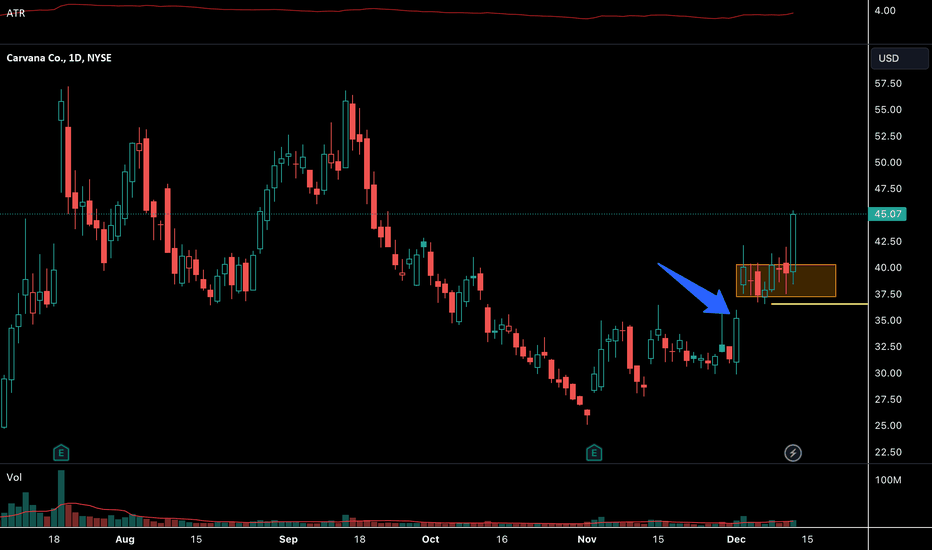Click the 27.50 price axis label
Image resolution: width=932 pixels, height=550 pixels.
pyautogui.click(x=888, y=400)
